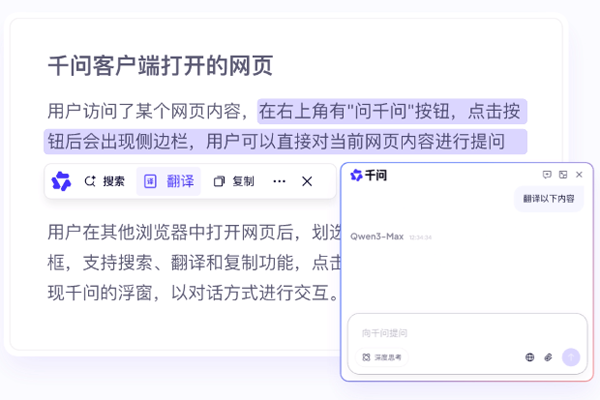Image resolution: width=600 pixels, height=400 pixels.
Task: Click the Qwen3-Max model name label
Action: [x=375, y=237]
